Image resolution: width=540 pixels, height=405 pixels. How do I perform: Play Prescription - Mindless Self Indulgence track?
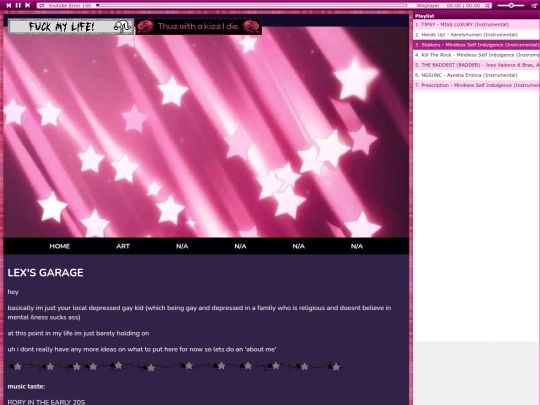click(476, 85)
